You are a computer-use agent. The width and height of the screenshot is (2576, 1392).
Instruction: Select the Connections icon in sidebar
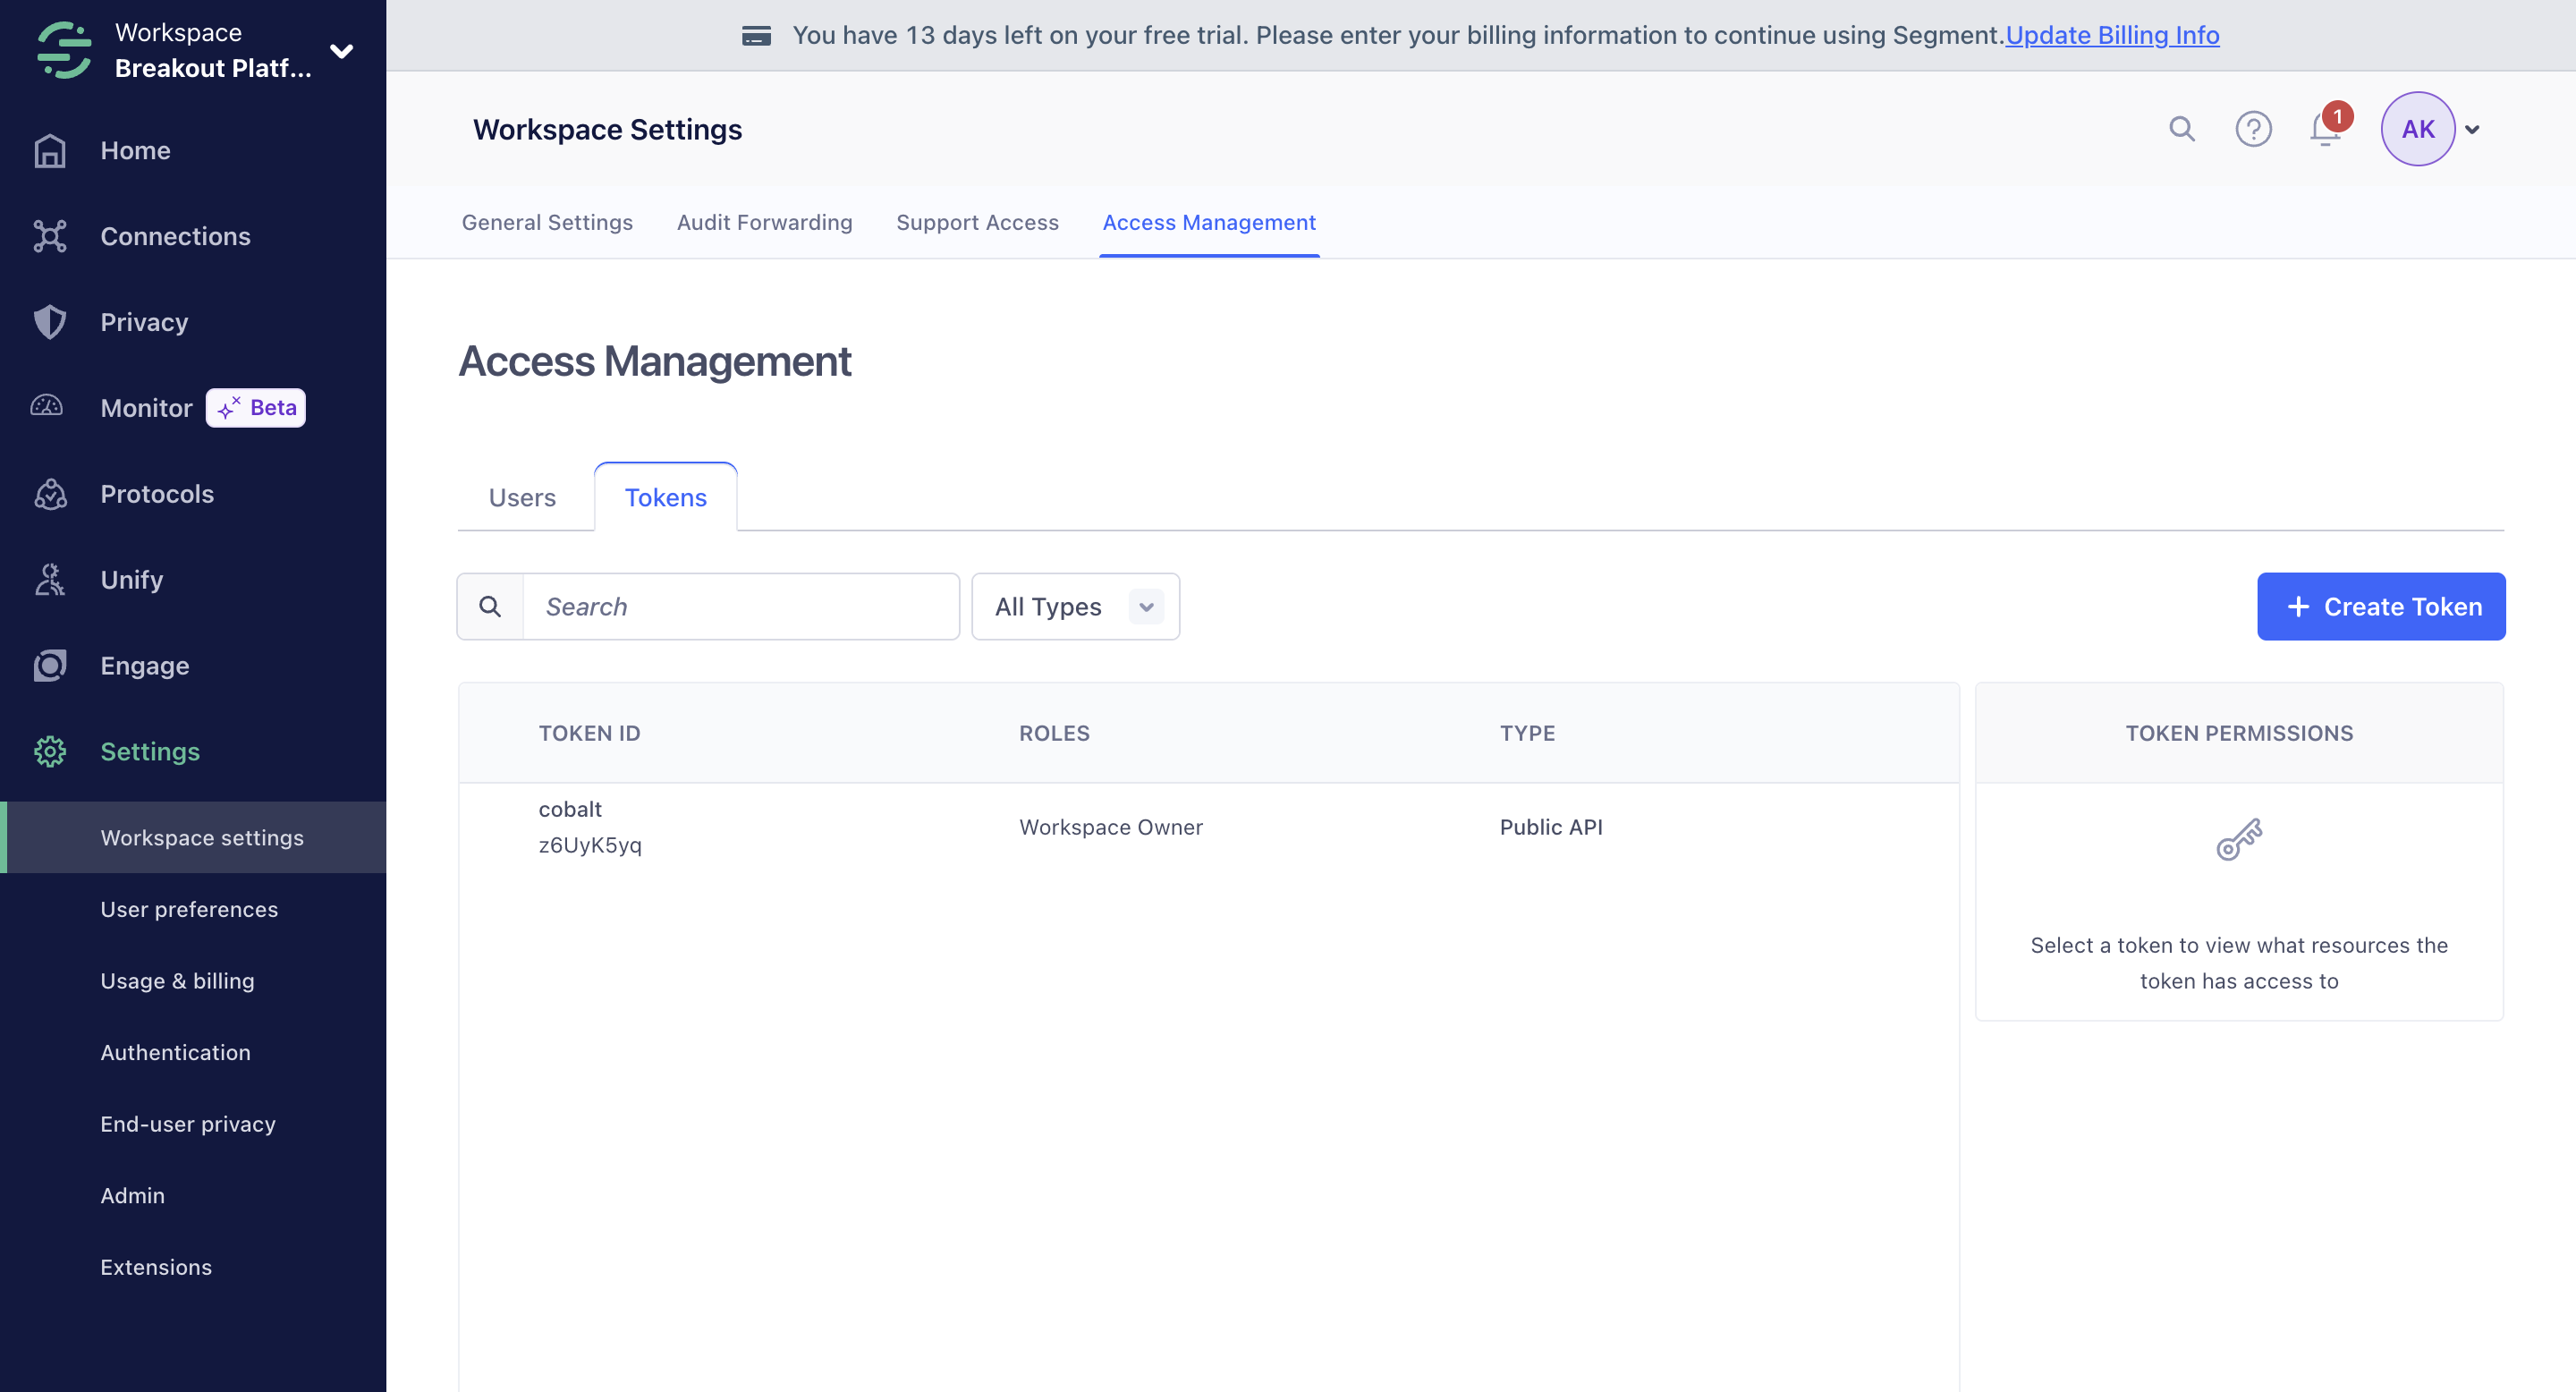point(50,236)
